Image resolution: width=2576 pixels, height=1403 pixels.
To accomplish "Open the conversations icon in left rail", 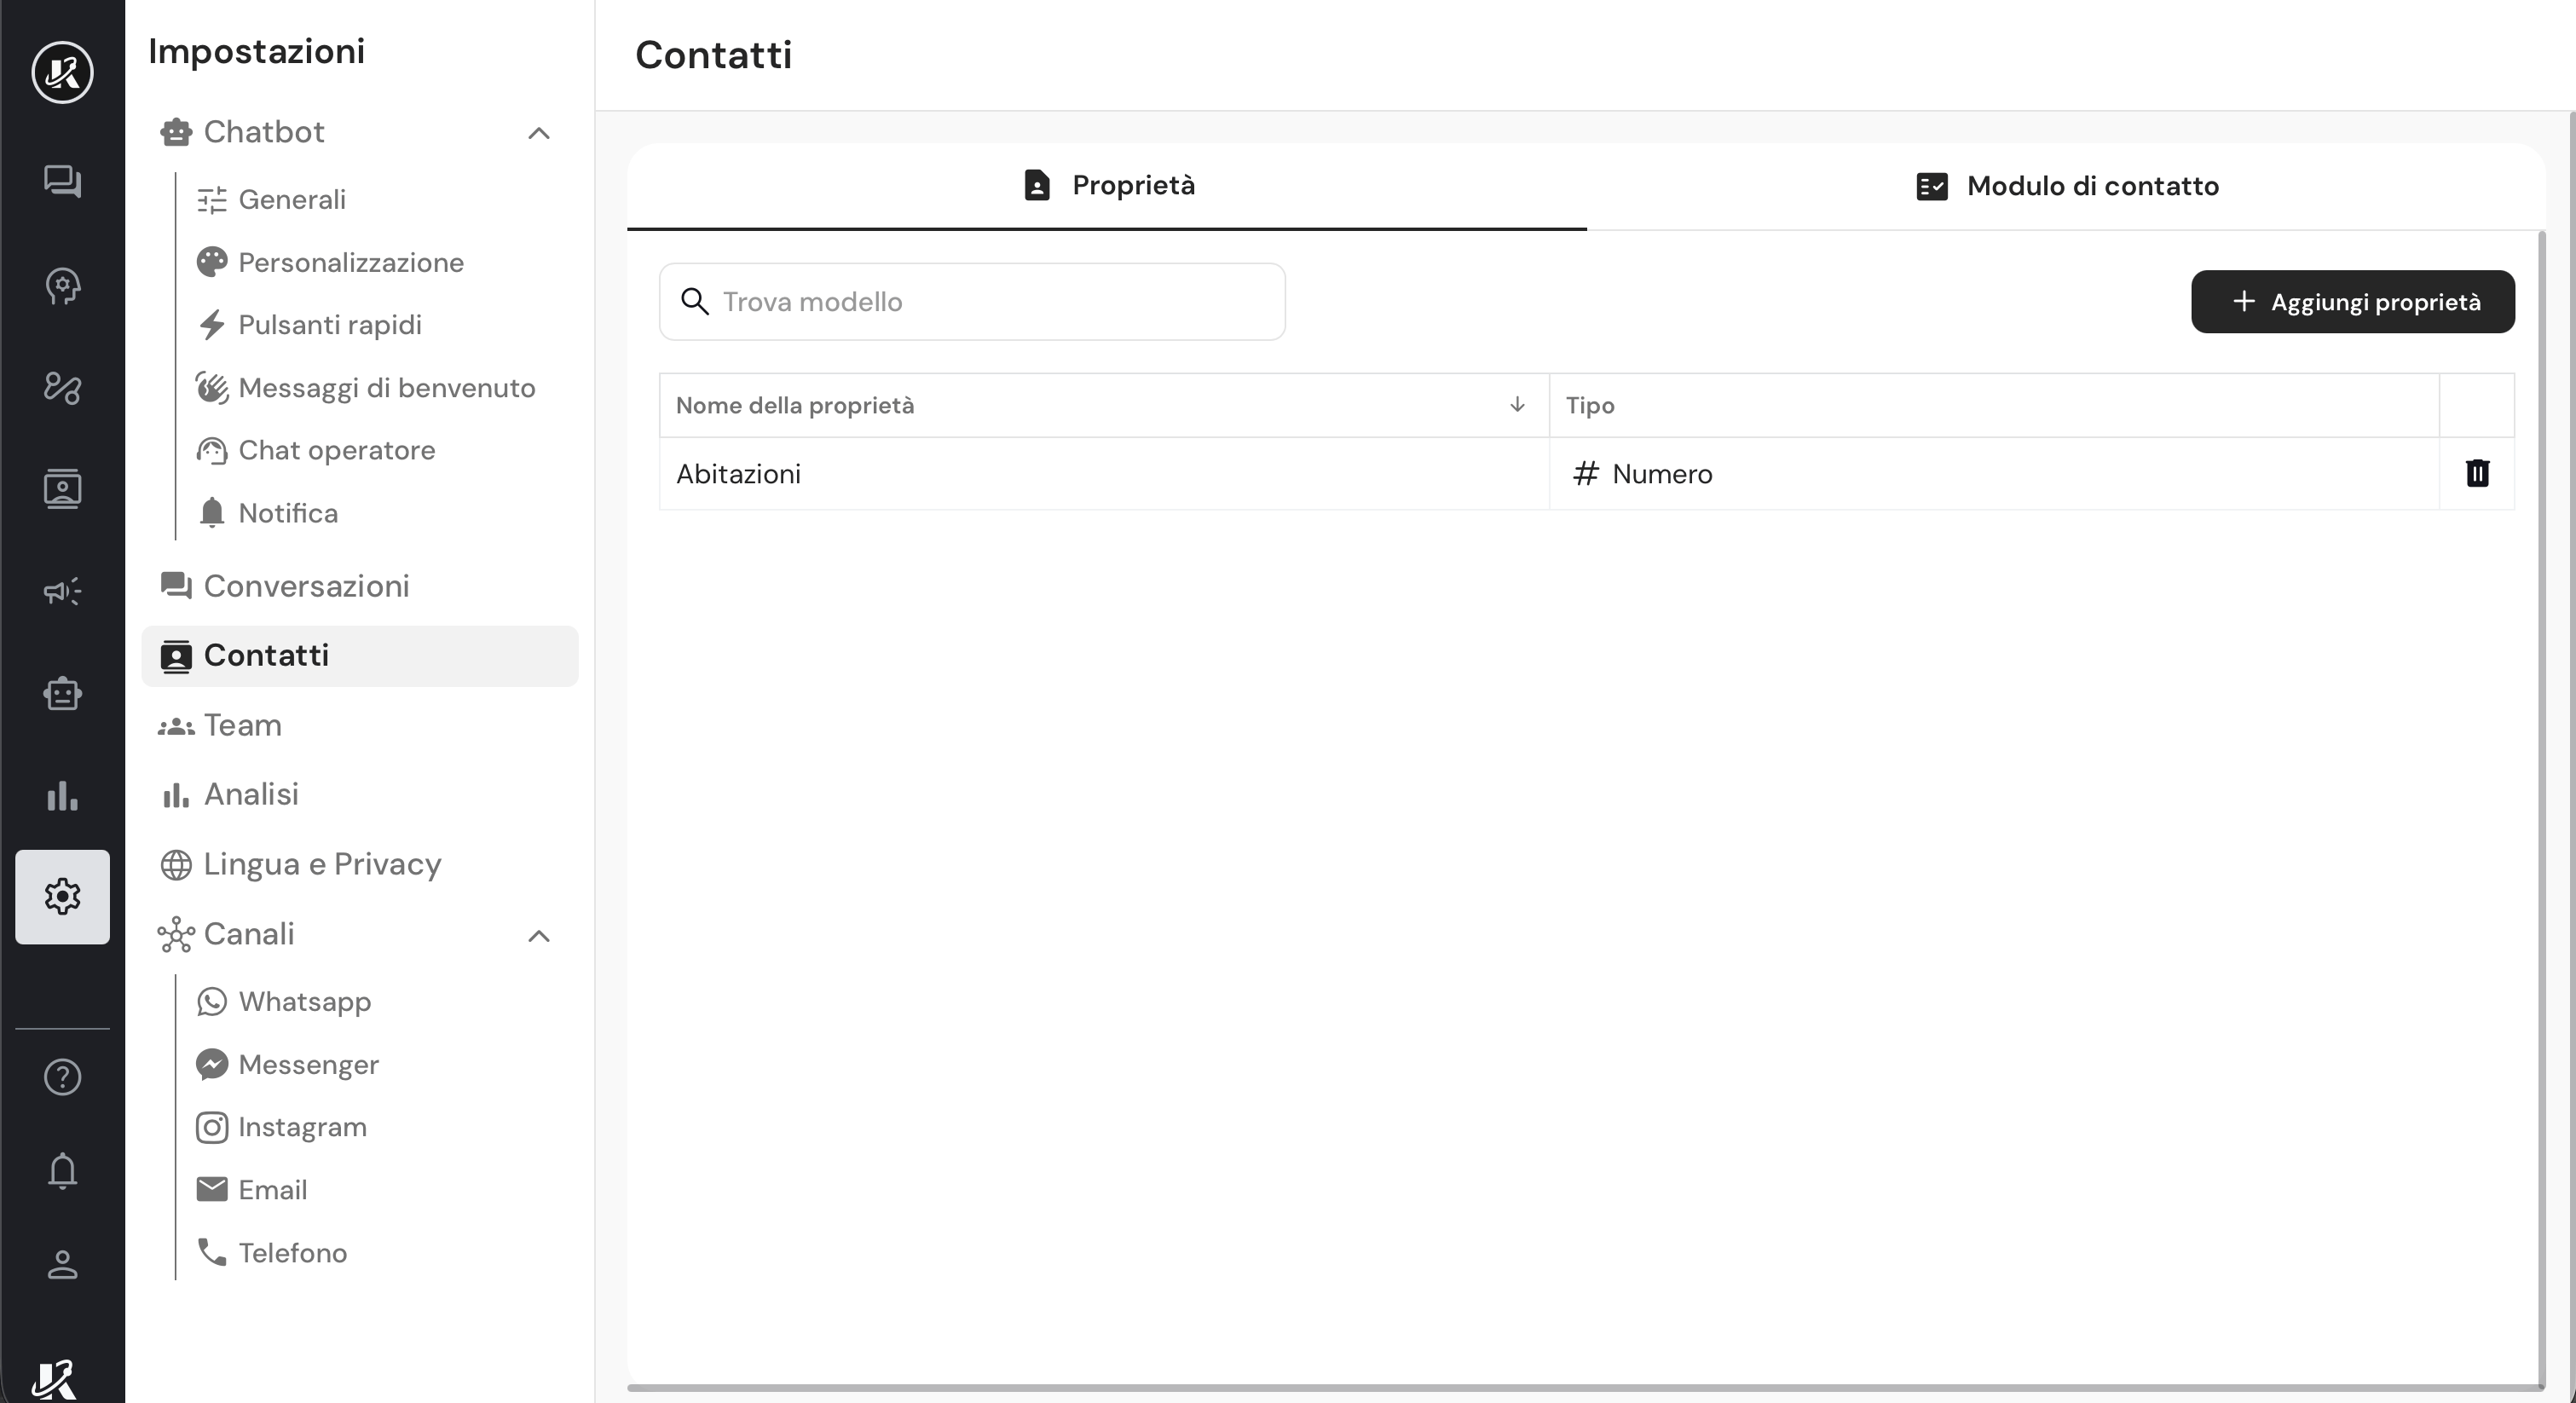I will click(x=62, y=181).
